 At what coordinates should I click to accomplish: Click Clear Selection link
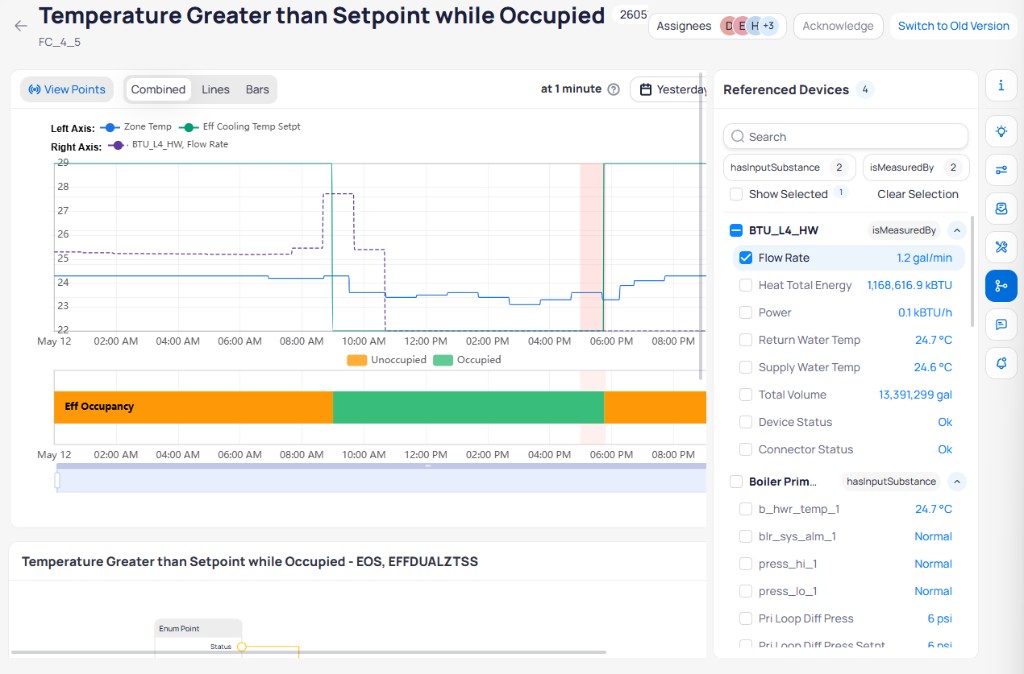pyautogui.click(x=918, y=194)
